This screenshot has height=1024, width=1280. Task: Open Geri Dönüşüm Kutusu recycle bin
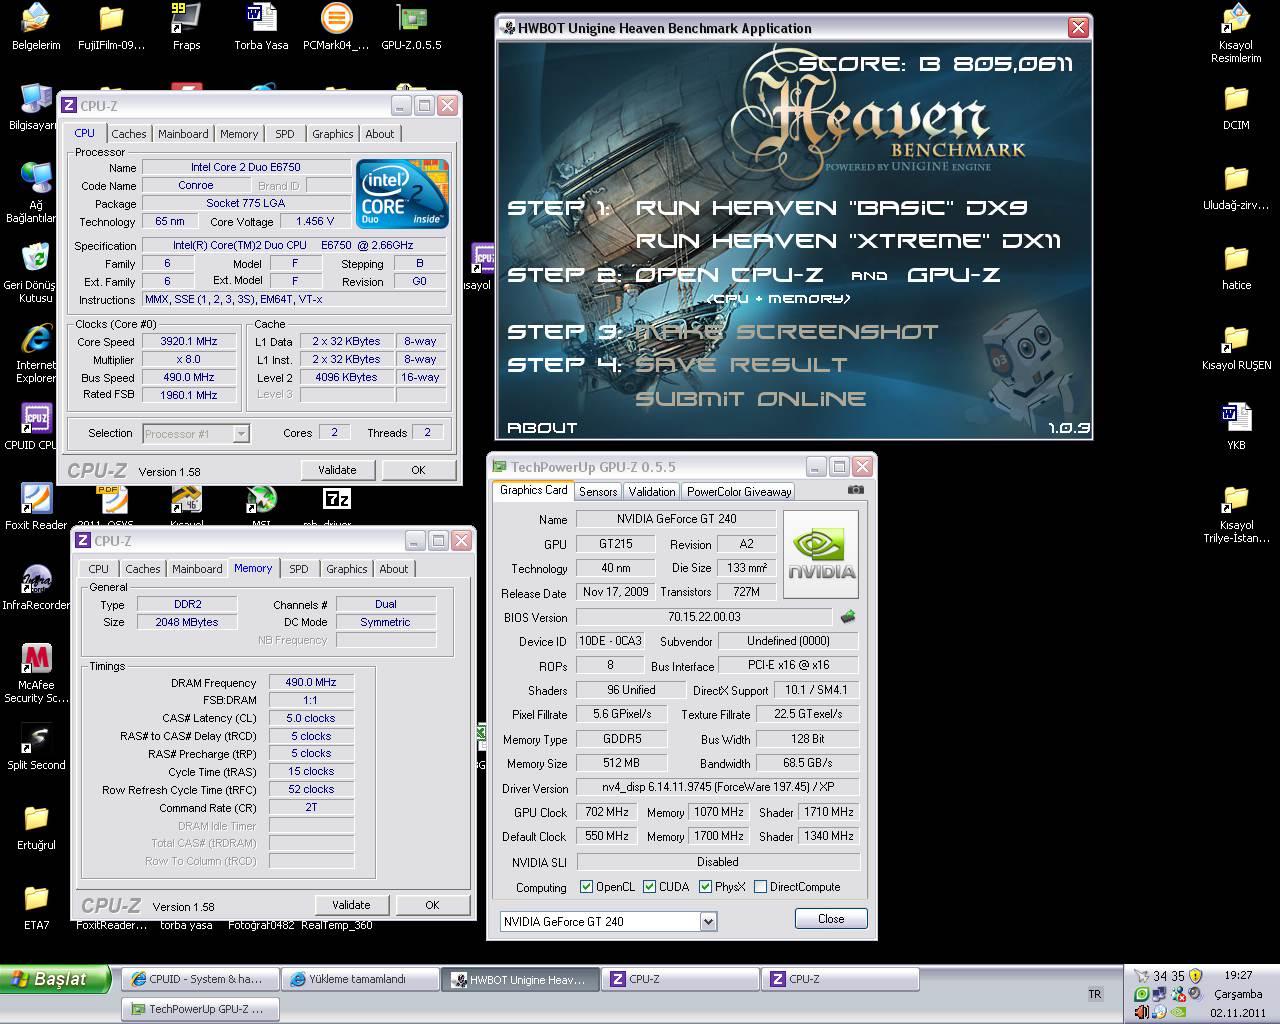pos(36,272)
